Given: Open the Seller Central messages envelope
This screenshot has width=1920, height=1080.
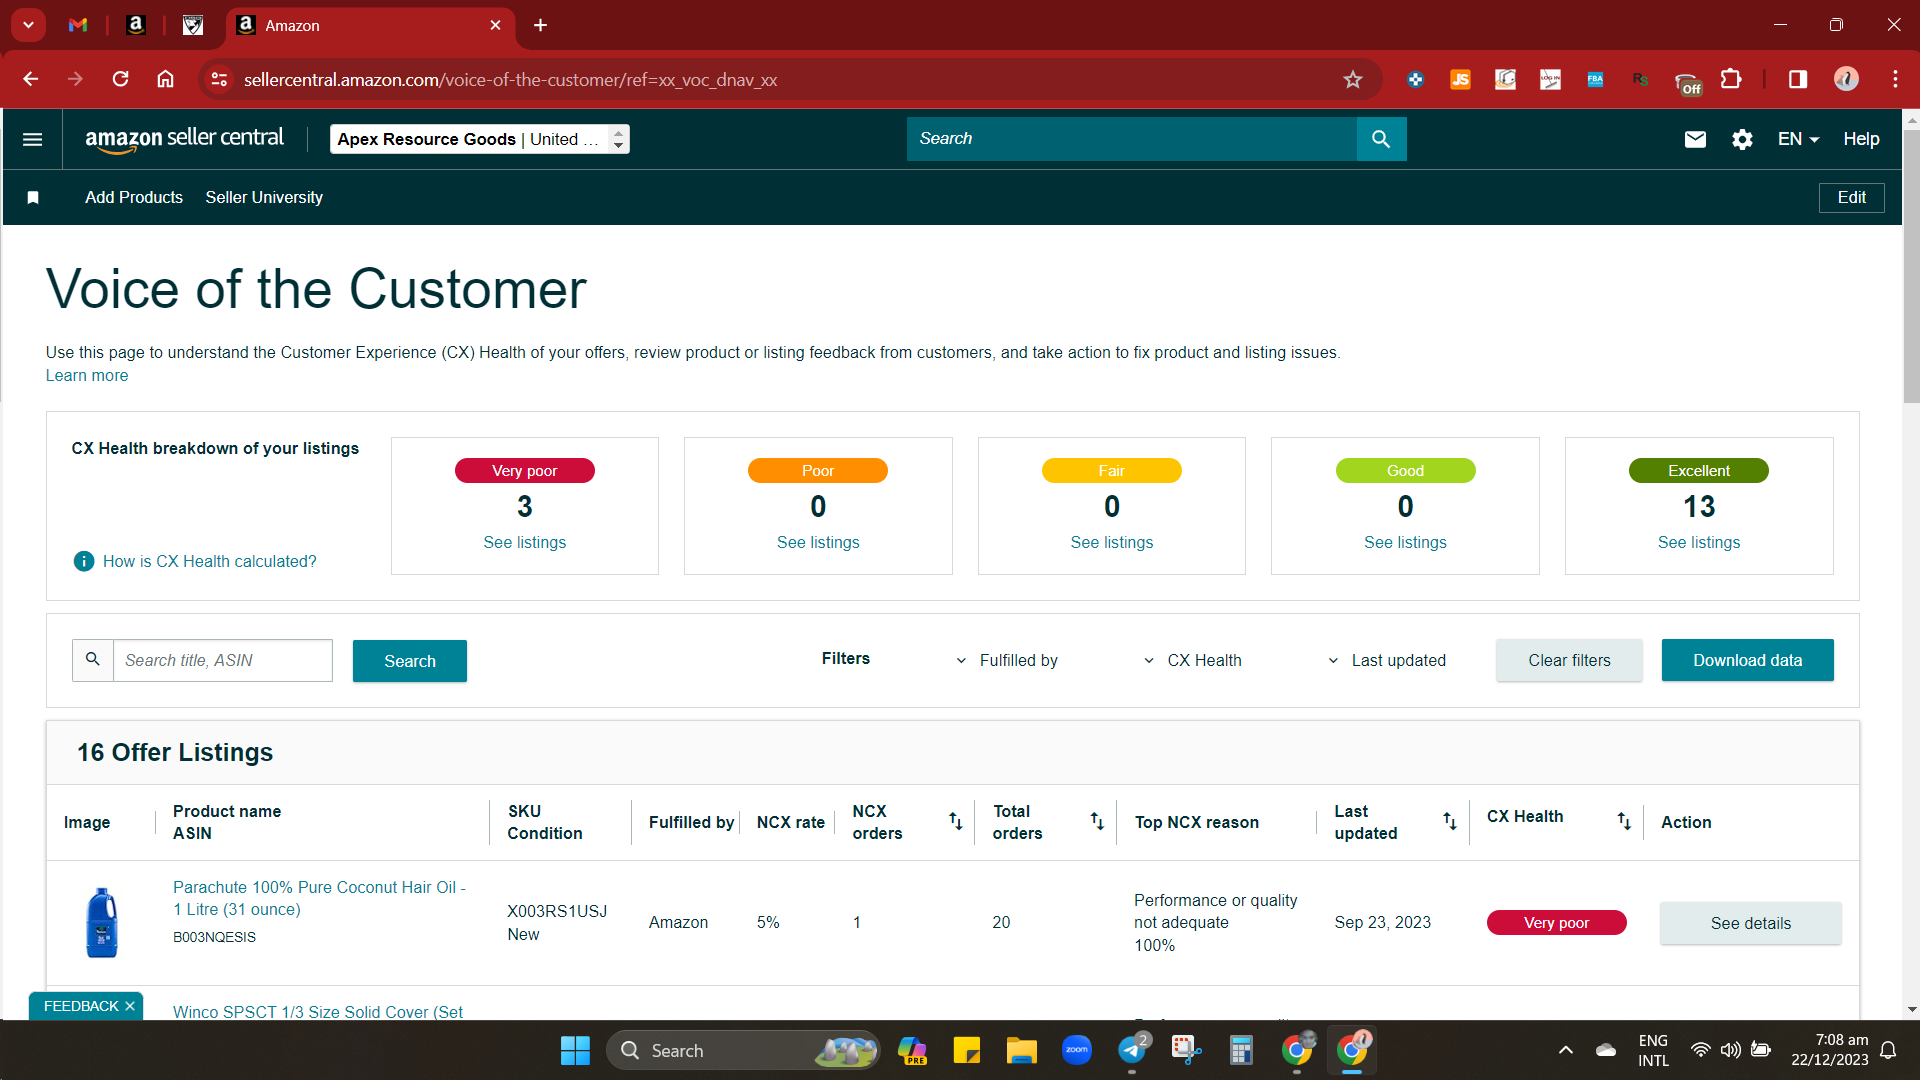Looking at the screenshot, I should [x=1695, y=139].
